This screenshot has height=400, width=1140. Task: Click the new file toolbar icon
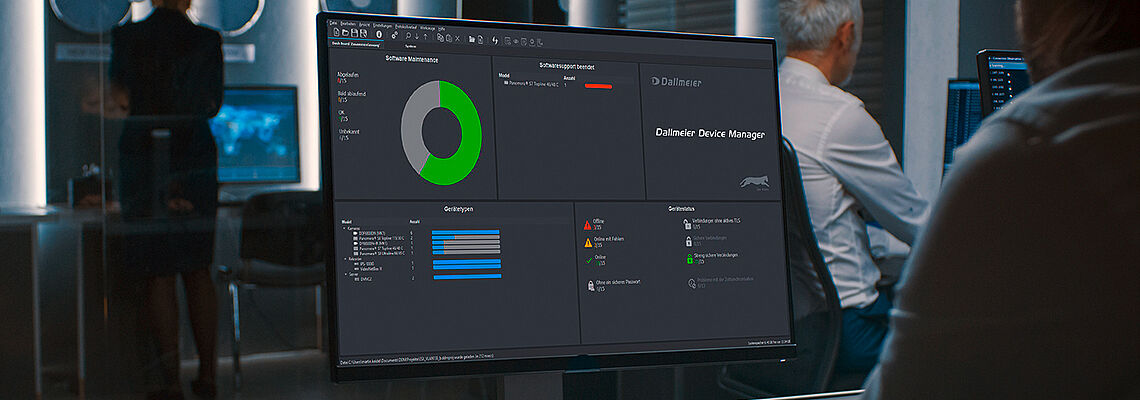click(337, 33)
